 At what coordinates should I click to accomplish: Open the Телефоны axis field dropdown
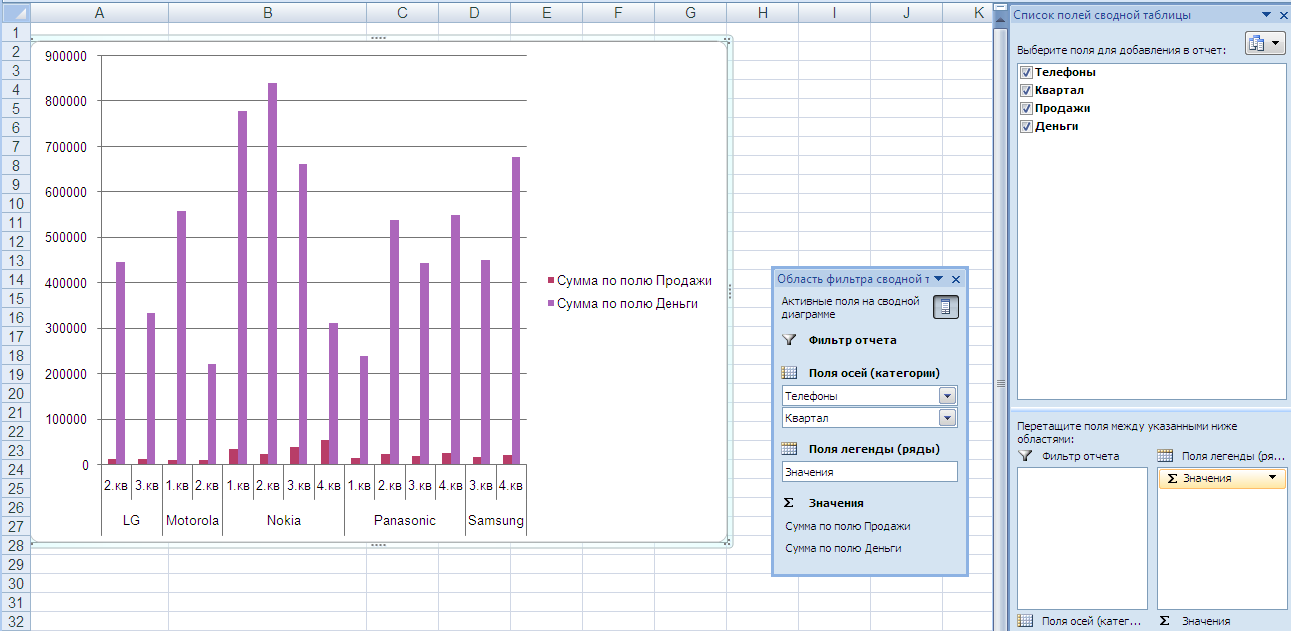(x=948, y=396)
